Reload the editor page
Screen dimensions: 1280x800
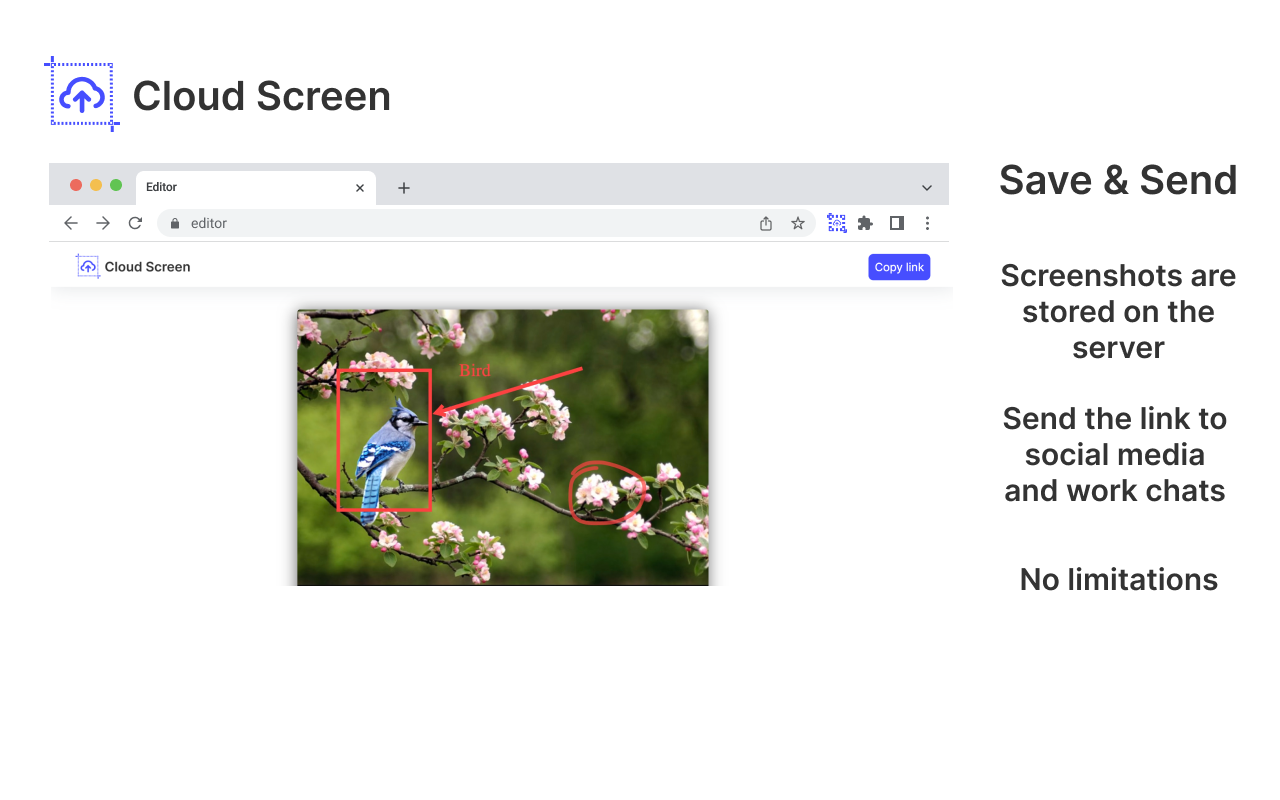click(135, 223)
